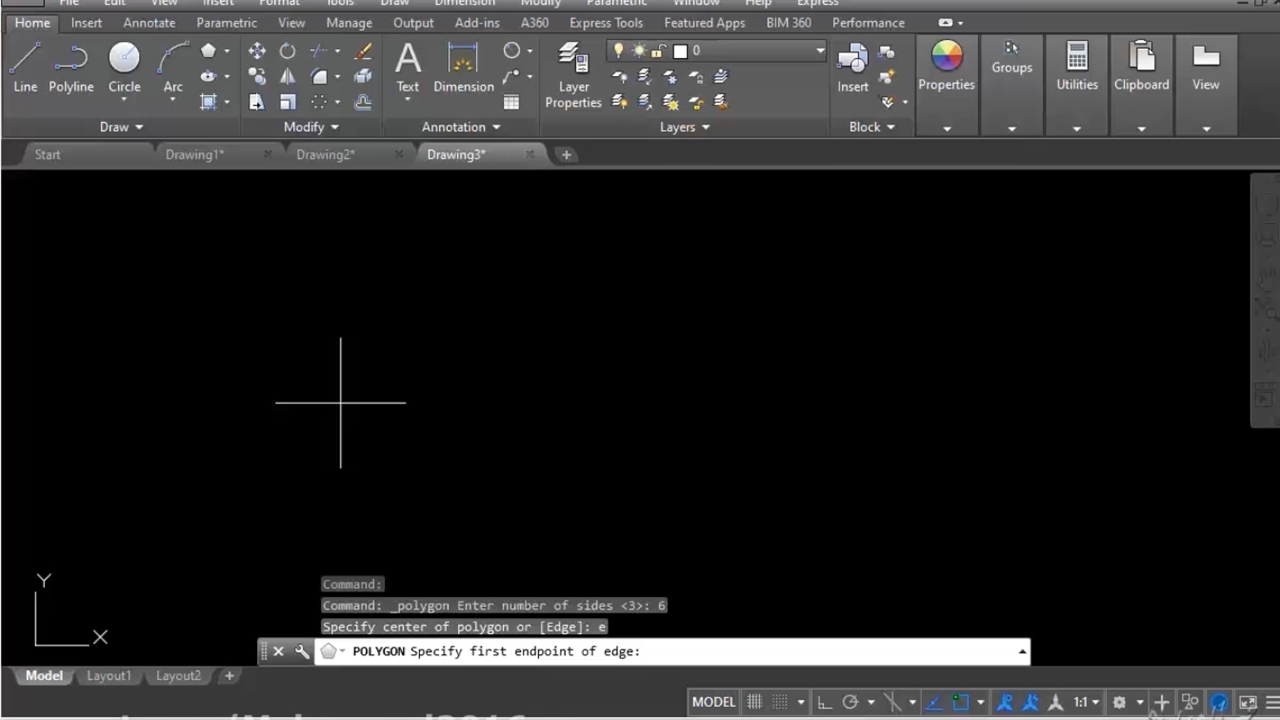Expand the Modify panel options
The image size is (1280, 720).
pos(311,127)
